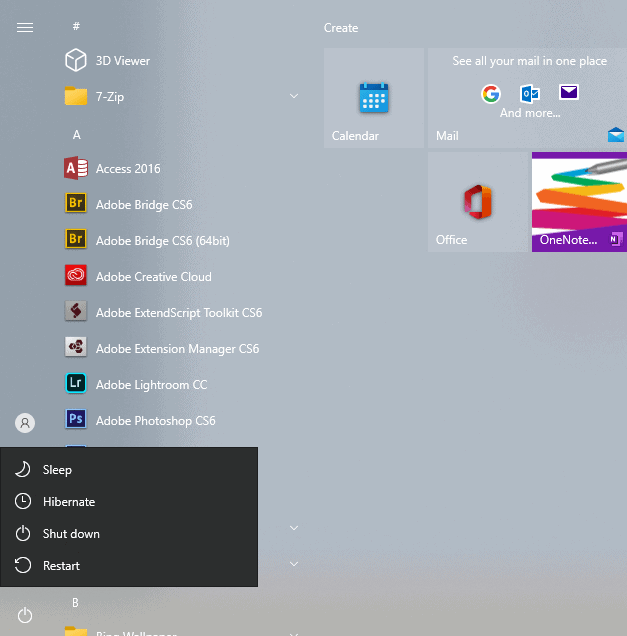
Task: Expand the hamburger navigation menu
Action: tap(25, 27)
